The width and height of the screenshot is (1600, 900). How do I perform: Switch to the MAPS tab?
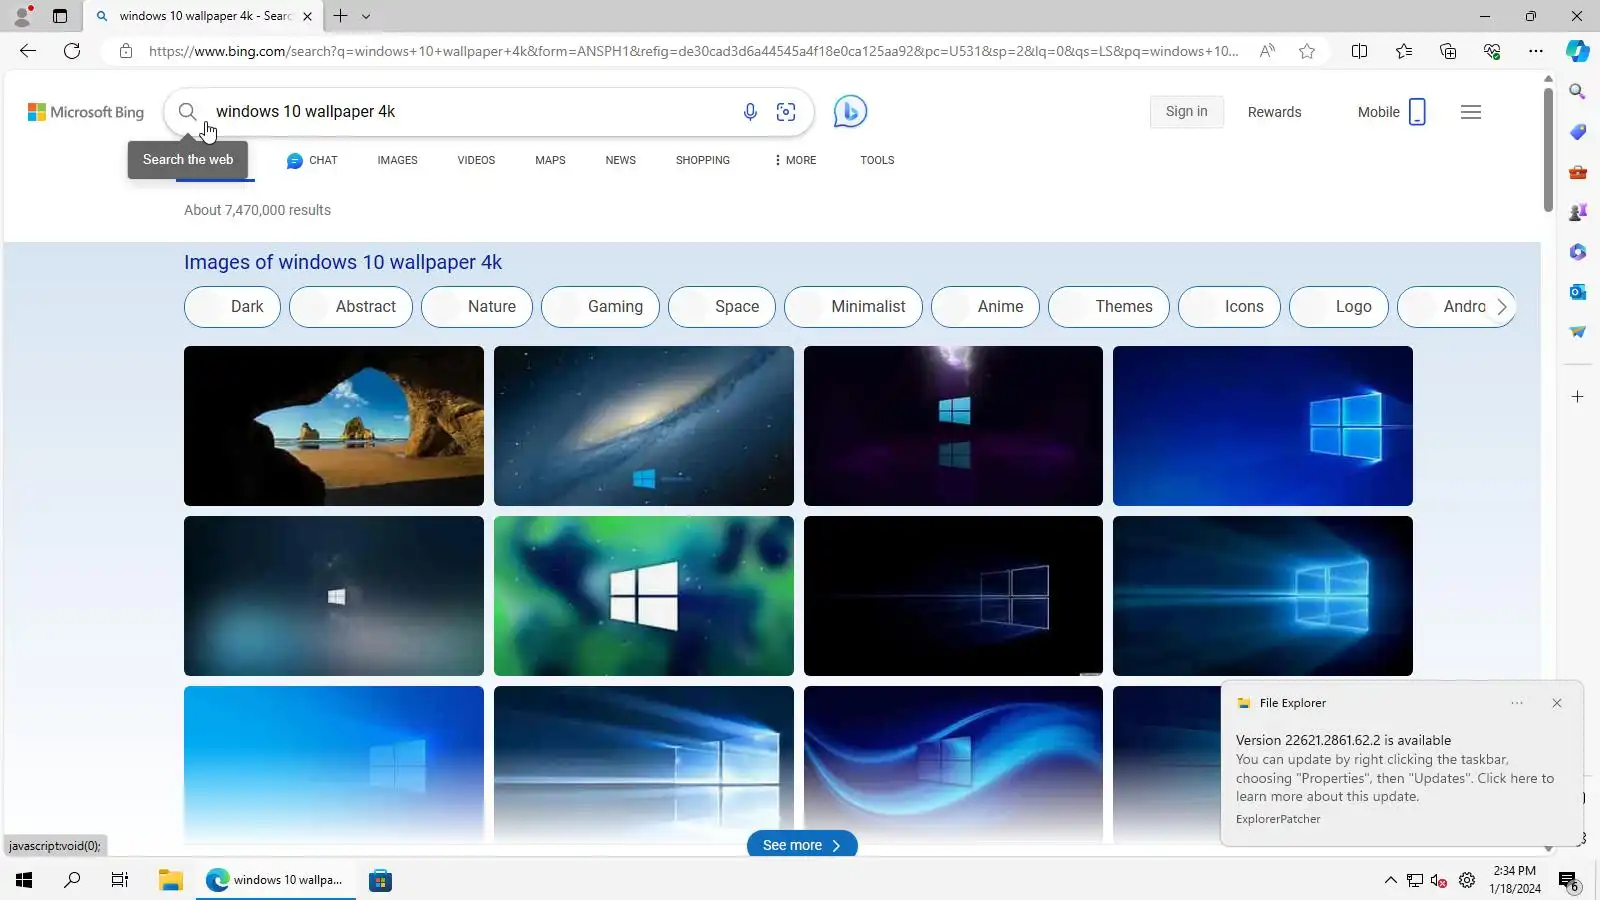tap(550, 160)
